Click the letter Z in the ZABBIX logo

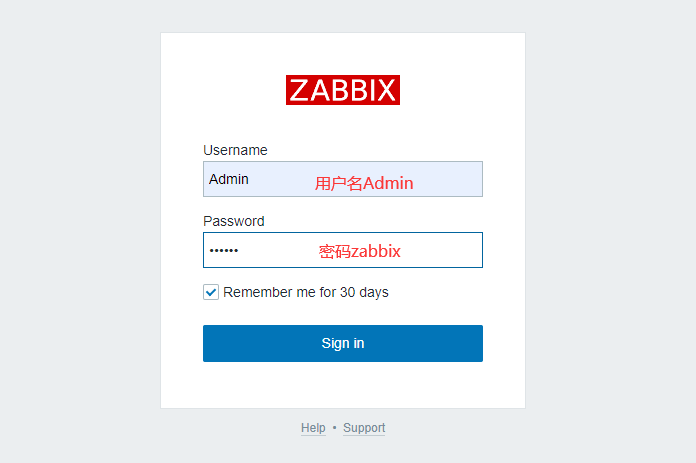(x=298, y=90)
